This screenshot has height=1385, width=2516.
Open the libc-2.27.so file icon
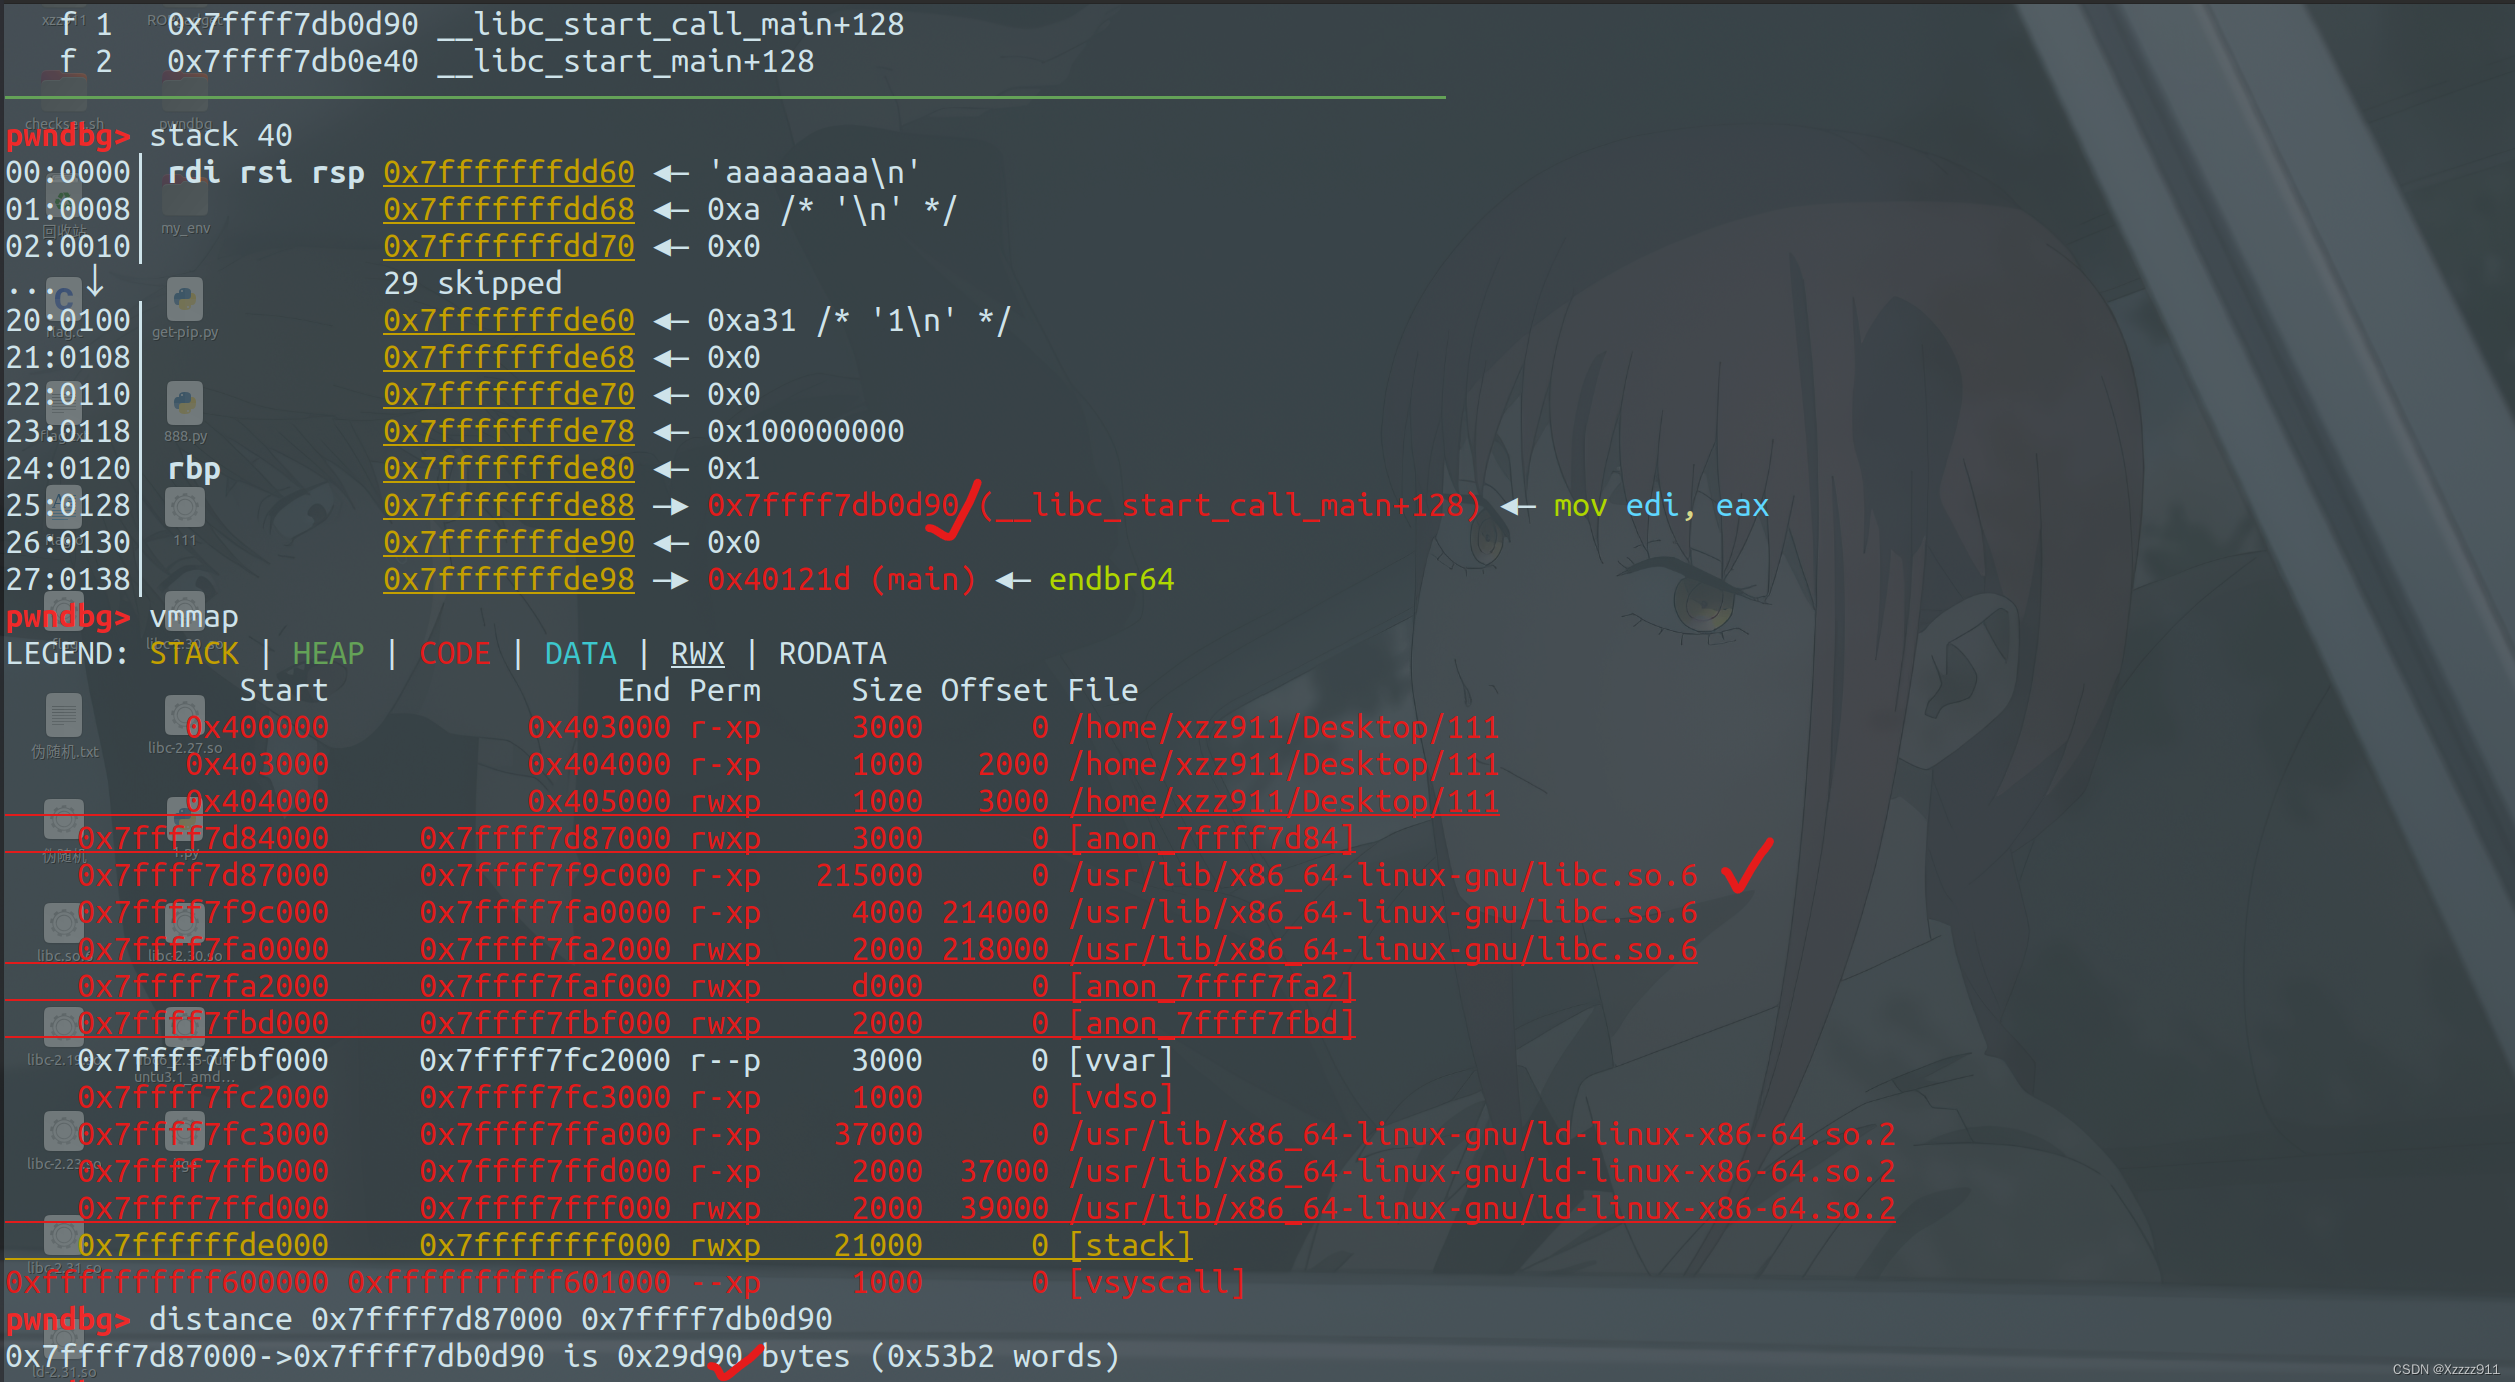pos(185,716)
